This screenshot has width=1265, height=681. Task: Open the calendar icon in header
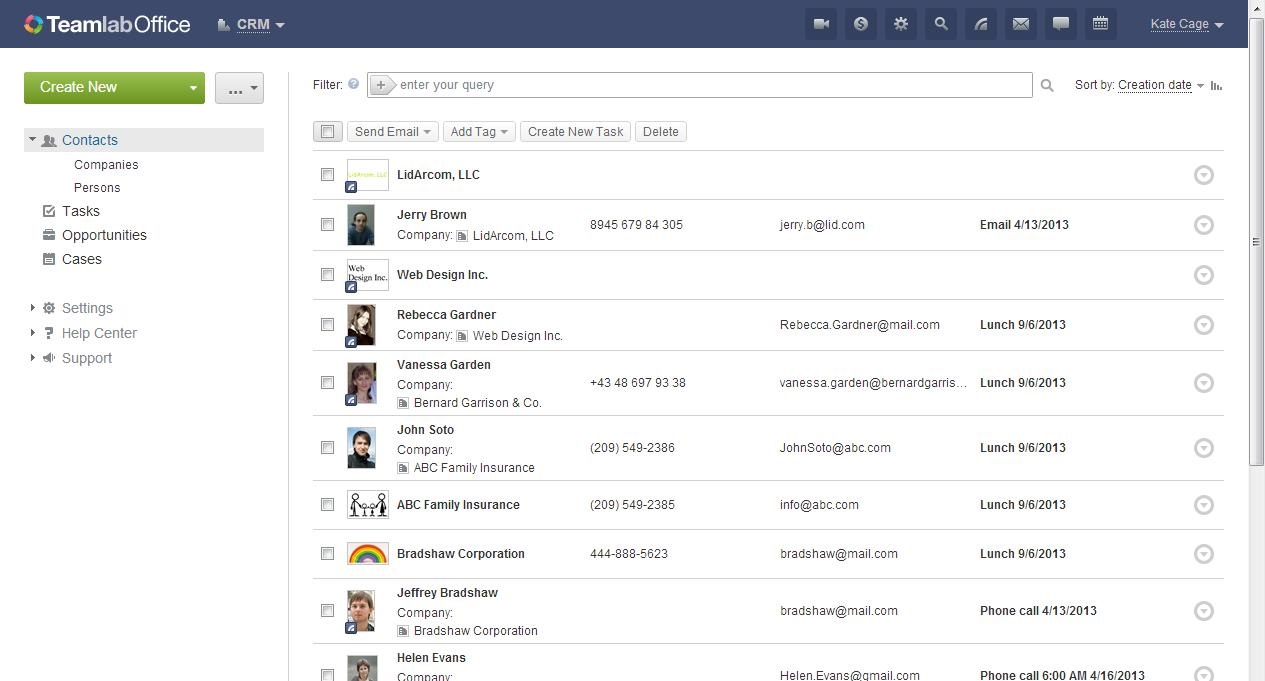(1101, 24)
